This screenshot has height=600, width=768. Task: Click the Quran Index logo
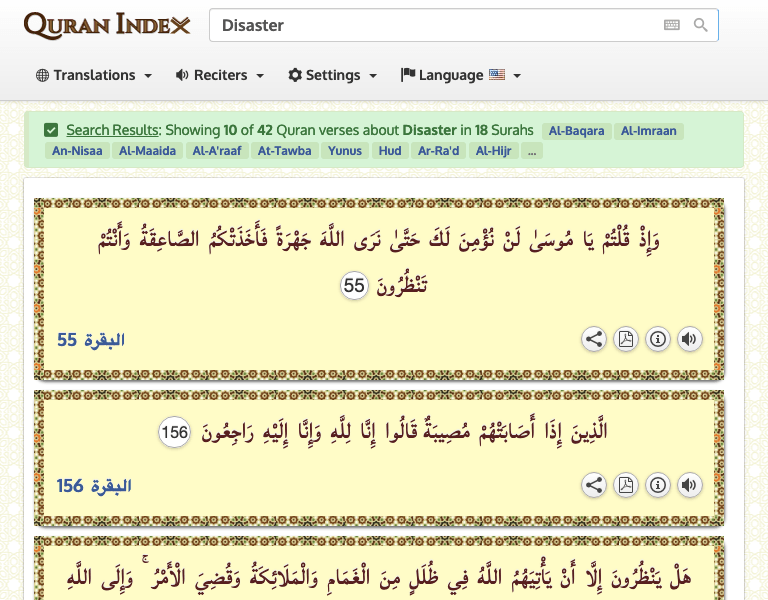pyautogui.click(x=107, y=25)
